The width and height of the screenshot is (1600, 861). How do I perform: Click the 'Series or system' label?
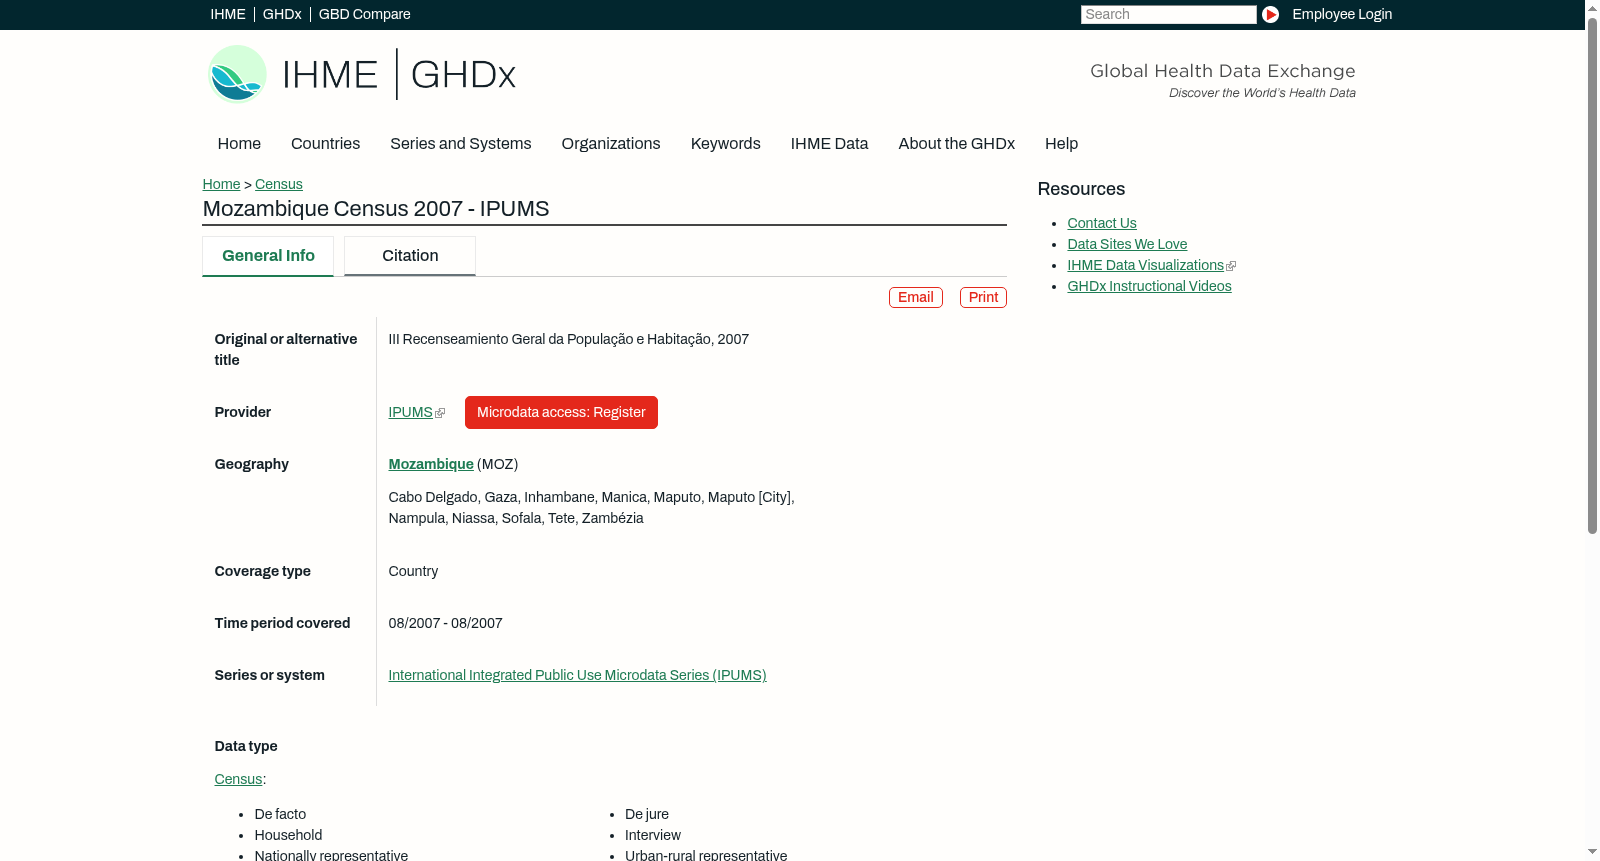[269, 675]
